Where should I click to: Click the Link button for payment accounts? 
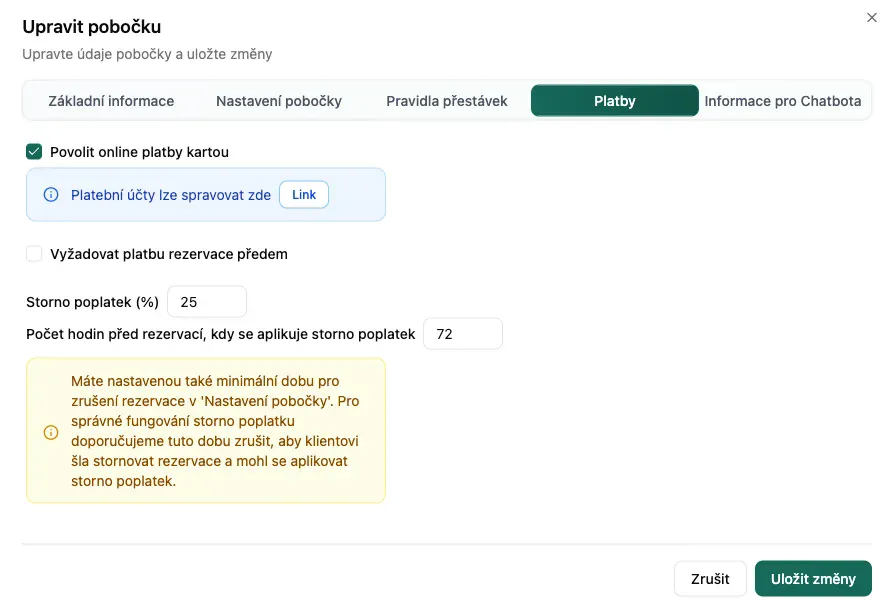[304, 195]
